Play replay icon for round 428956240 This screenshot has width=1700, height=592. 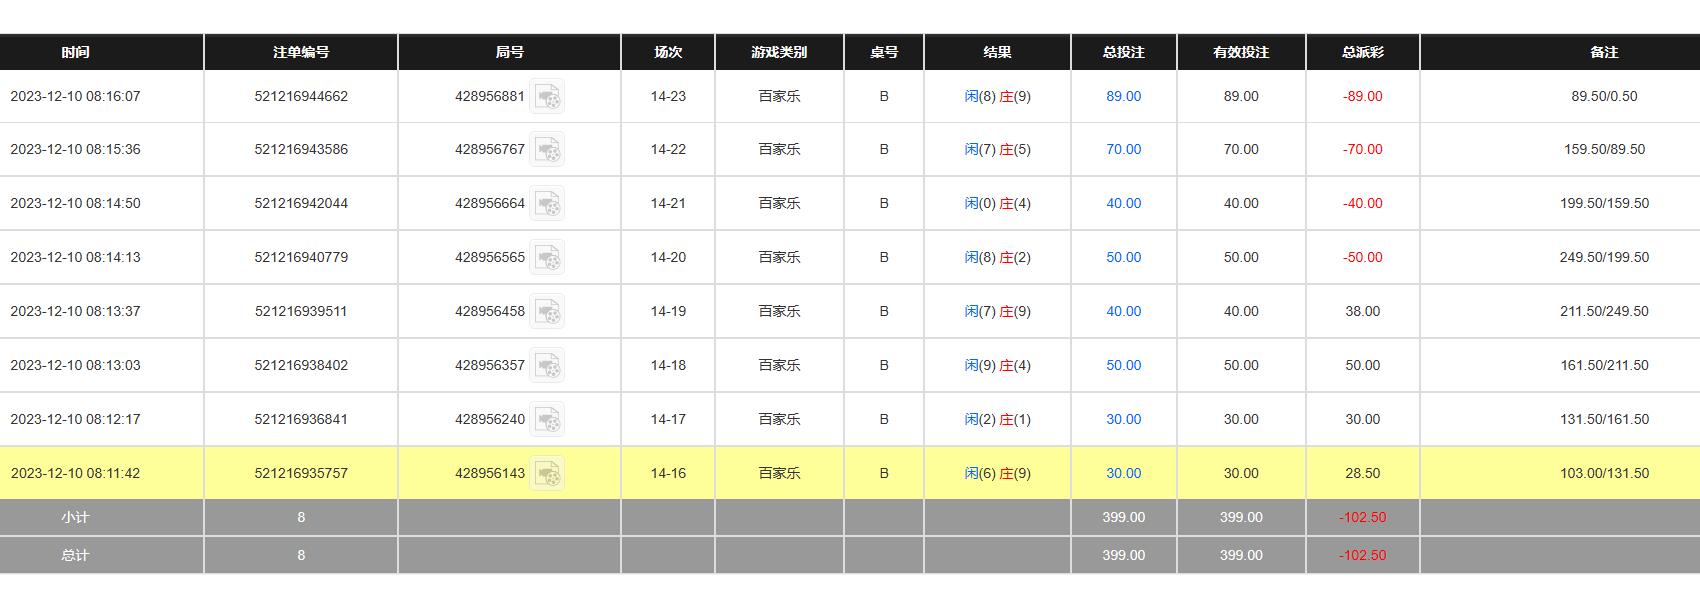tap(547, 420)
